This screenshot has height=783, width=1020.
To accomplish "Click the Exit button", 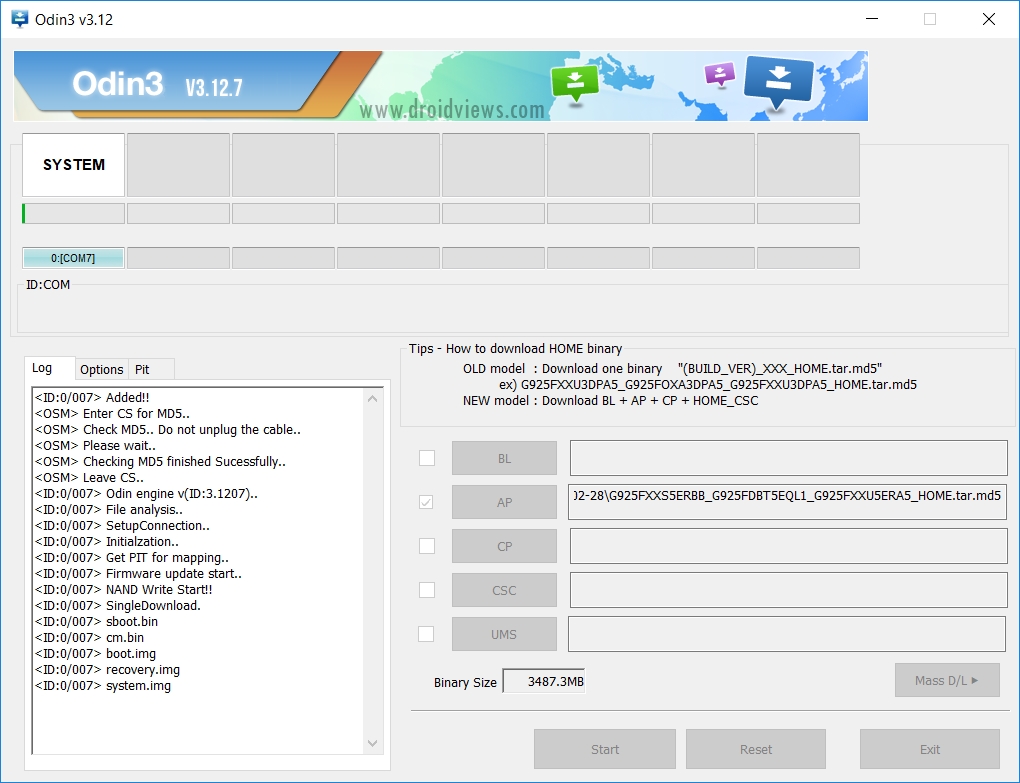I will point(930,749).
